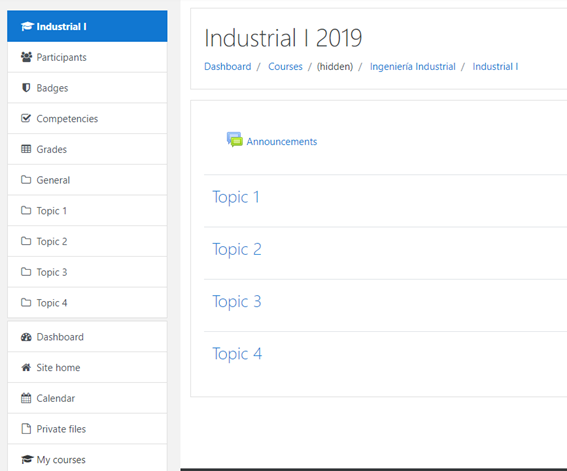Screen dimensions: 567x471
Task: Click the Dashboard gauge icon in sidebar
Action: [26, 337]
